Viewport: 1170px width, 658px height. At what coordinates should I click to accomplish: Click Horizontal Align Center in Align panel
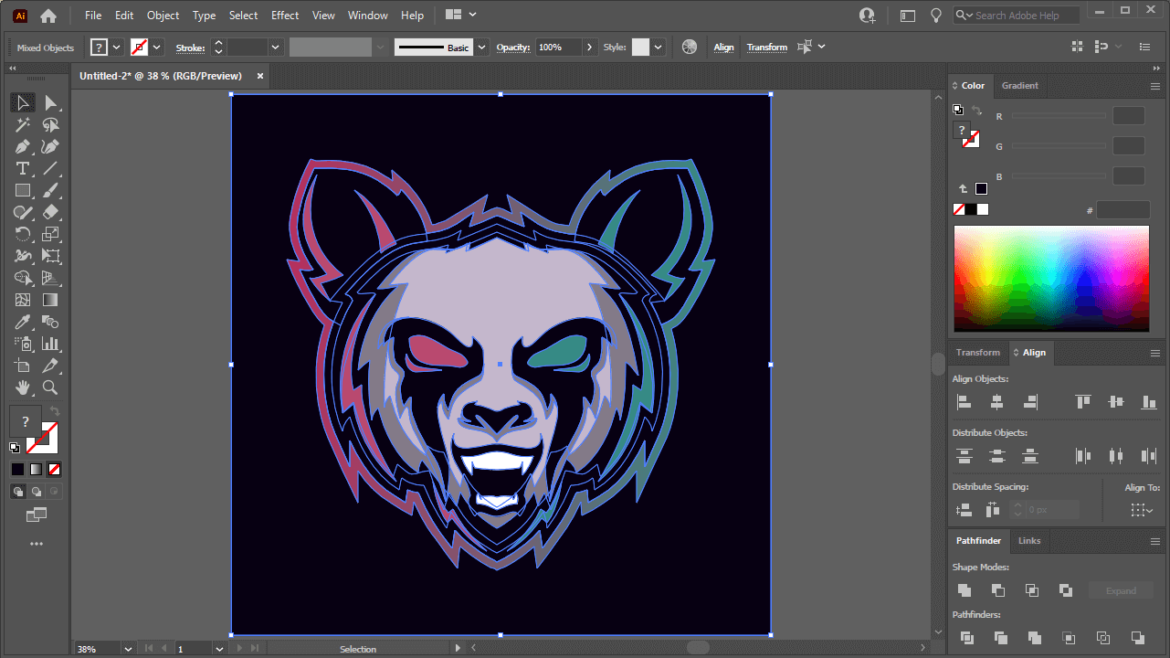(995, 401)
